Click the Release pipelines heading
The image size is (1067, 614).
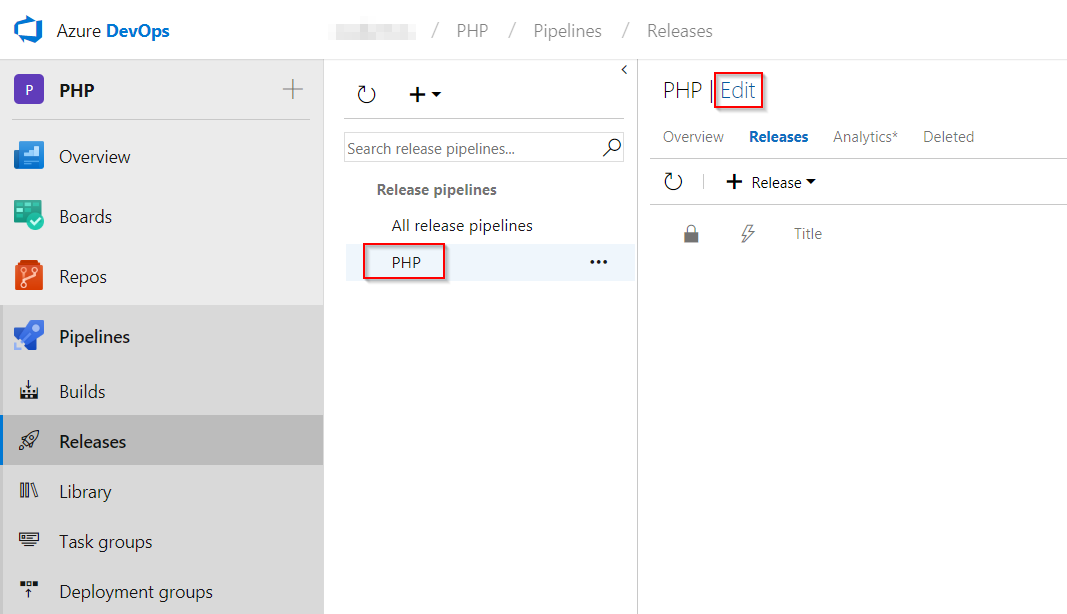[437, 189]
